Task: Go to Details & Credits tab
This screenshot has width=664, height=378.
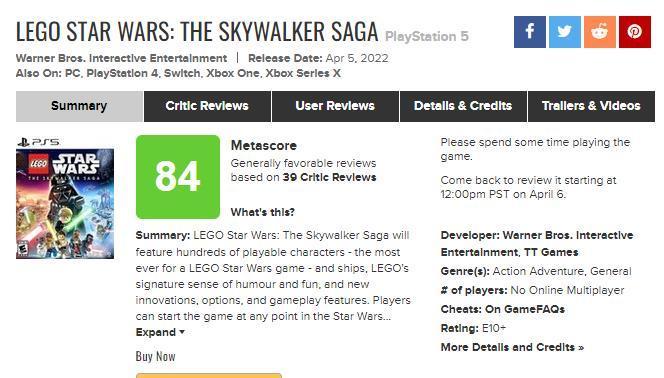Action: click(x=463, y=106)
